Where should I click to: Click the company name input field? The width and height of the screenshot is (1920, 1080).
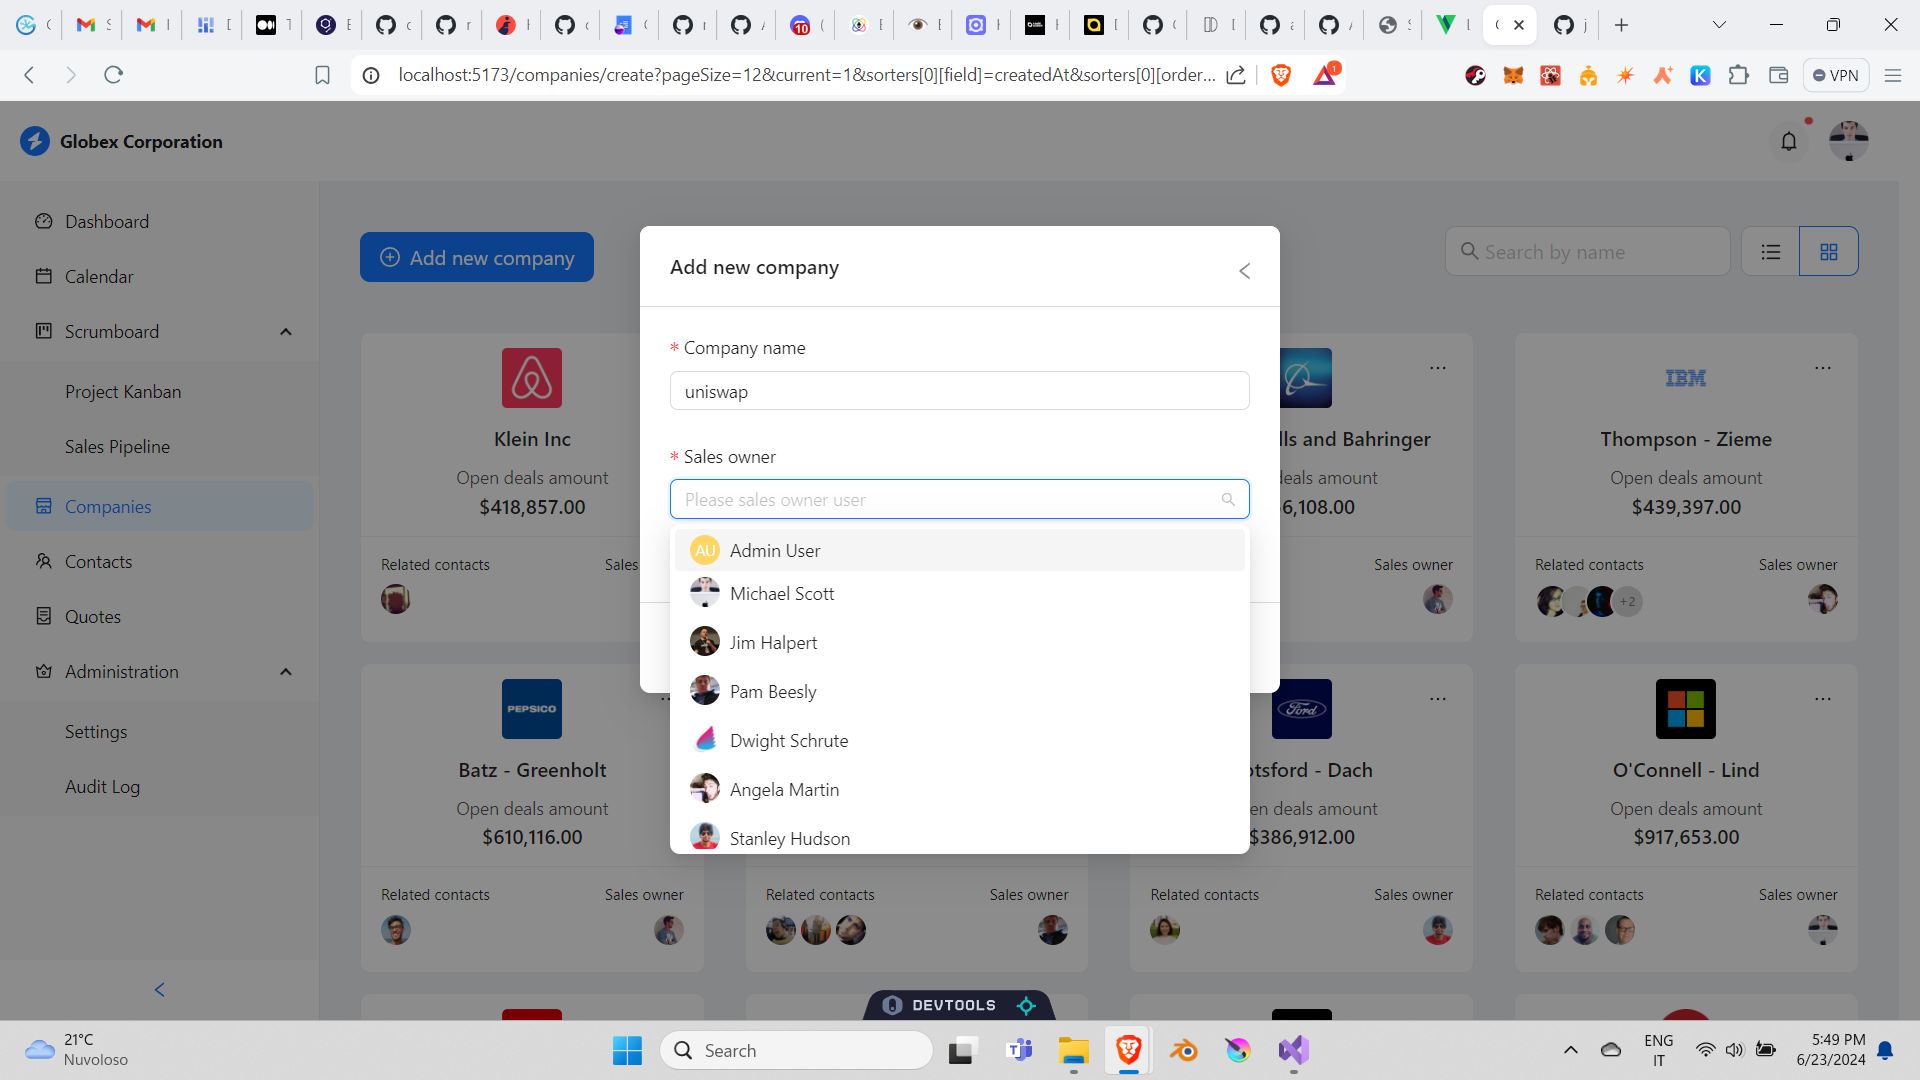[x=959, y=390]
